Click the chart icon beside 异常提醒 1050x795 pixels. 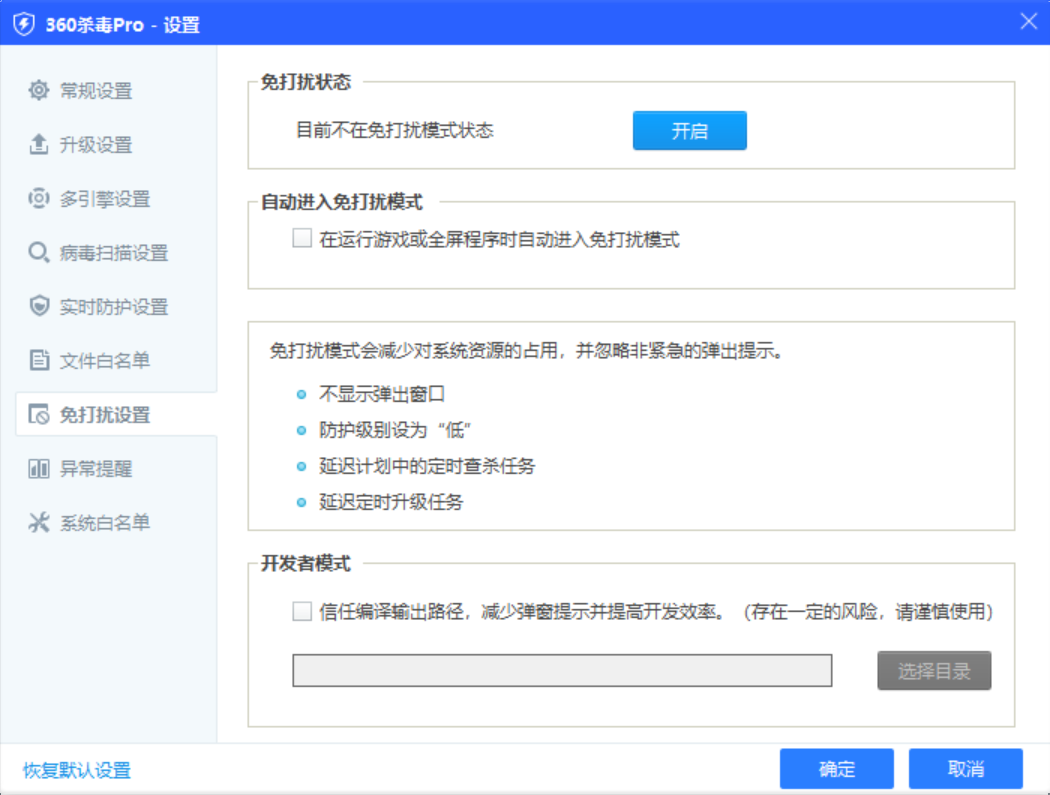39,469
